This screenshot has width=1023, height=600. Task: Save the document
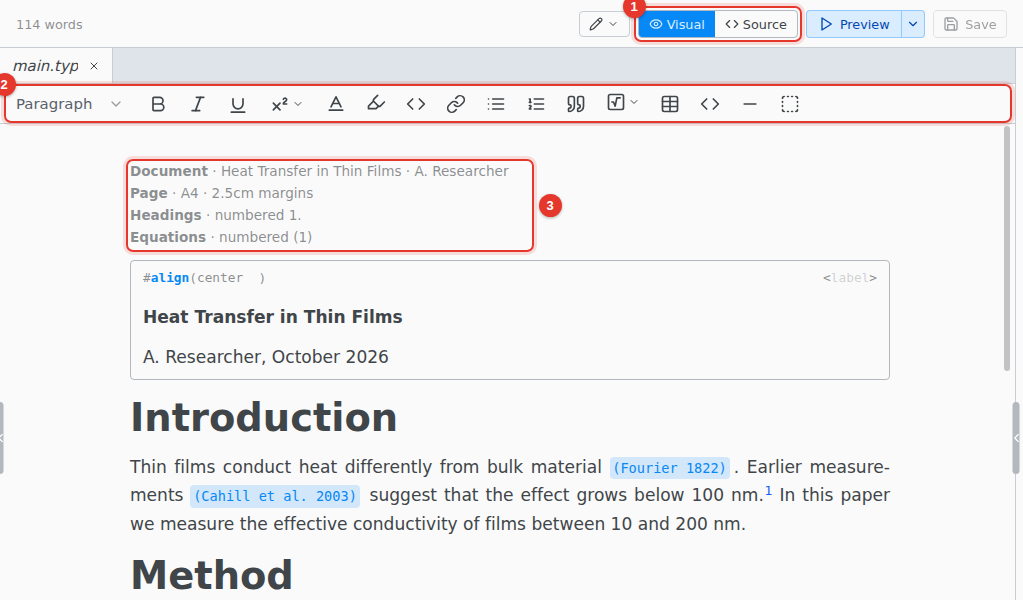[x=970, y=24]
